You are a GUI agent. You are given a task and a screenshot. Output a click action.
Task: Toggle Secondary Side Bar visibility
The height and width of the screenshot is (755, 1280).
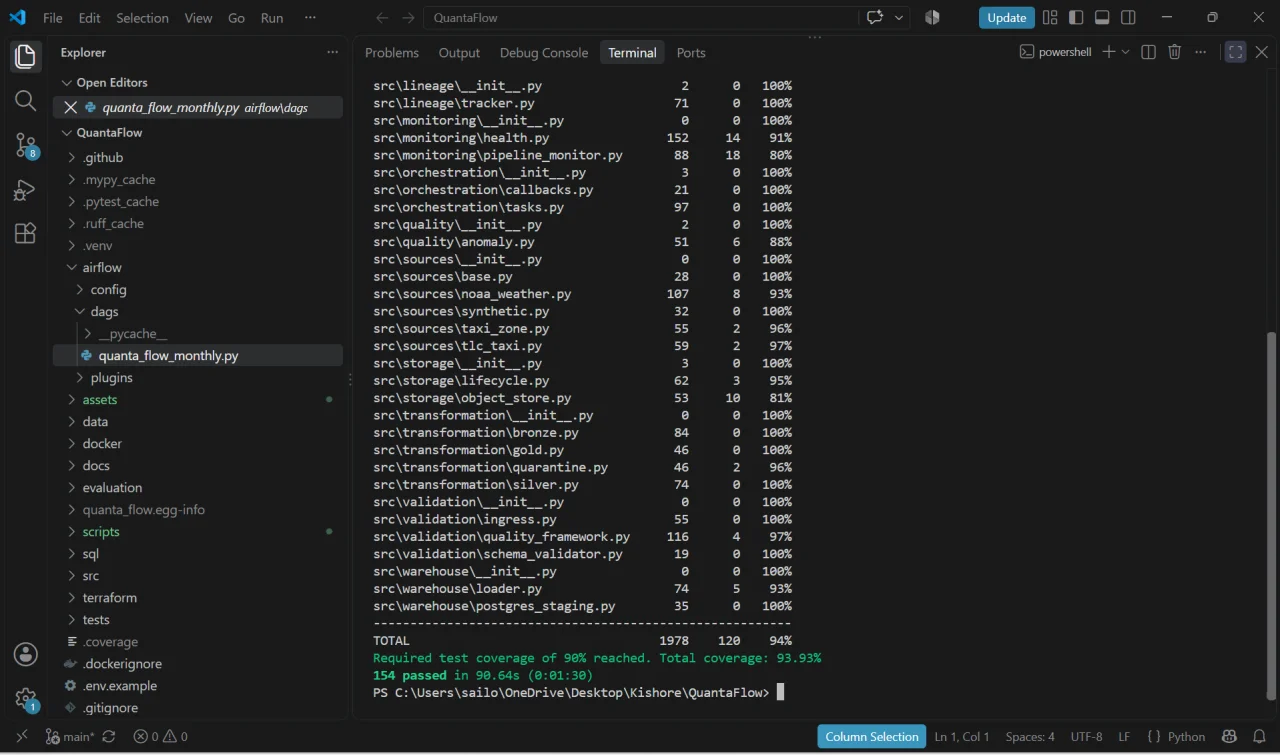click(x=1128, y=18)
